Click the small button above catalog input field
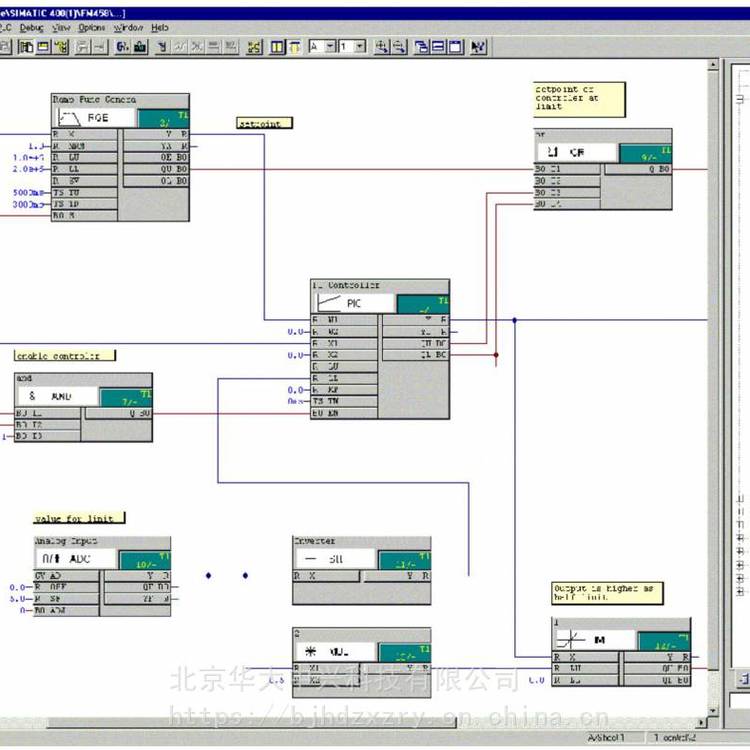 tap(743, 679)
